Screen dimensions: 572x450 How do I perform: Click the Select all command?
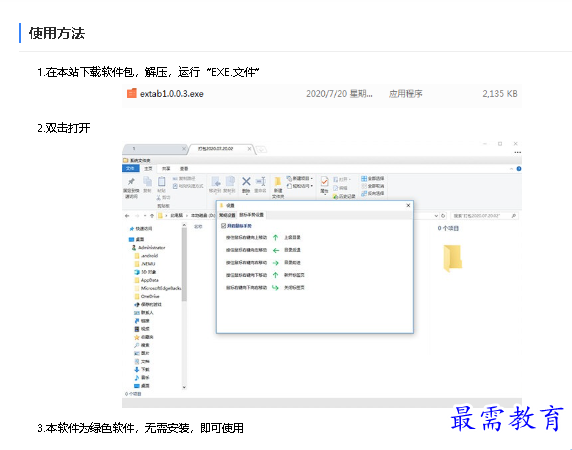pos(372,178)
